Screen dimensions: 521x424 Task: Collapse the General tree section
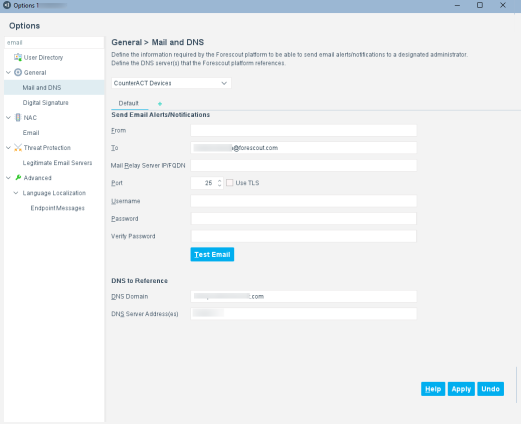(x=9, y=72)
